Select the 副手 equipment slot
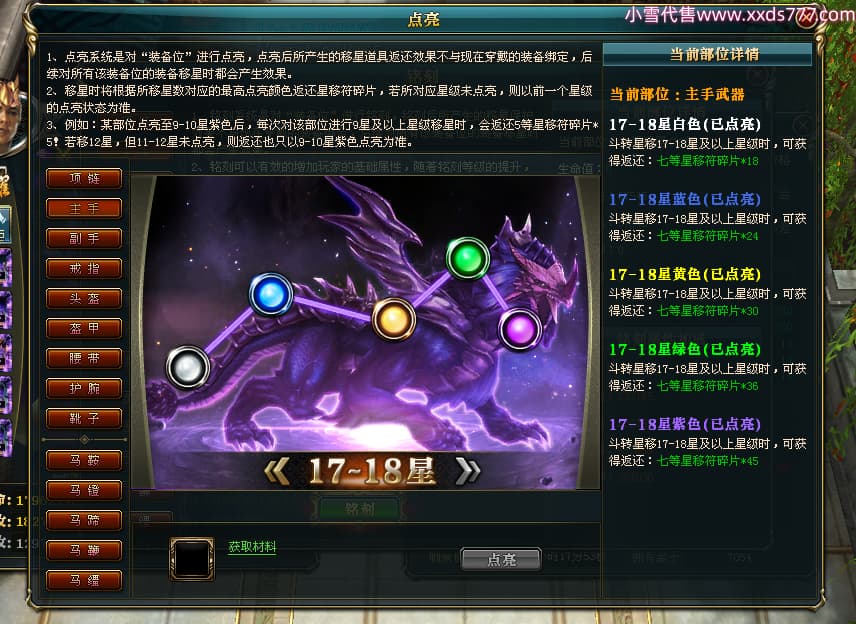856x624 pixels. point(84,238)
